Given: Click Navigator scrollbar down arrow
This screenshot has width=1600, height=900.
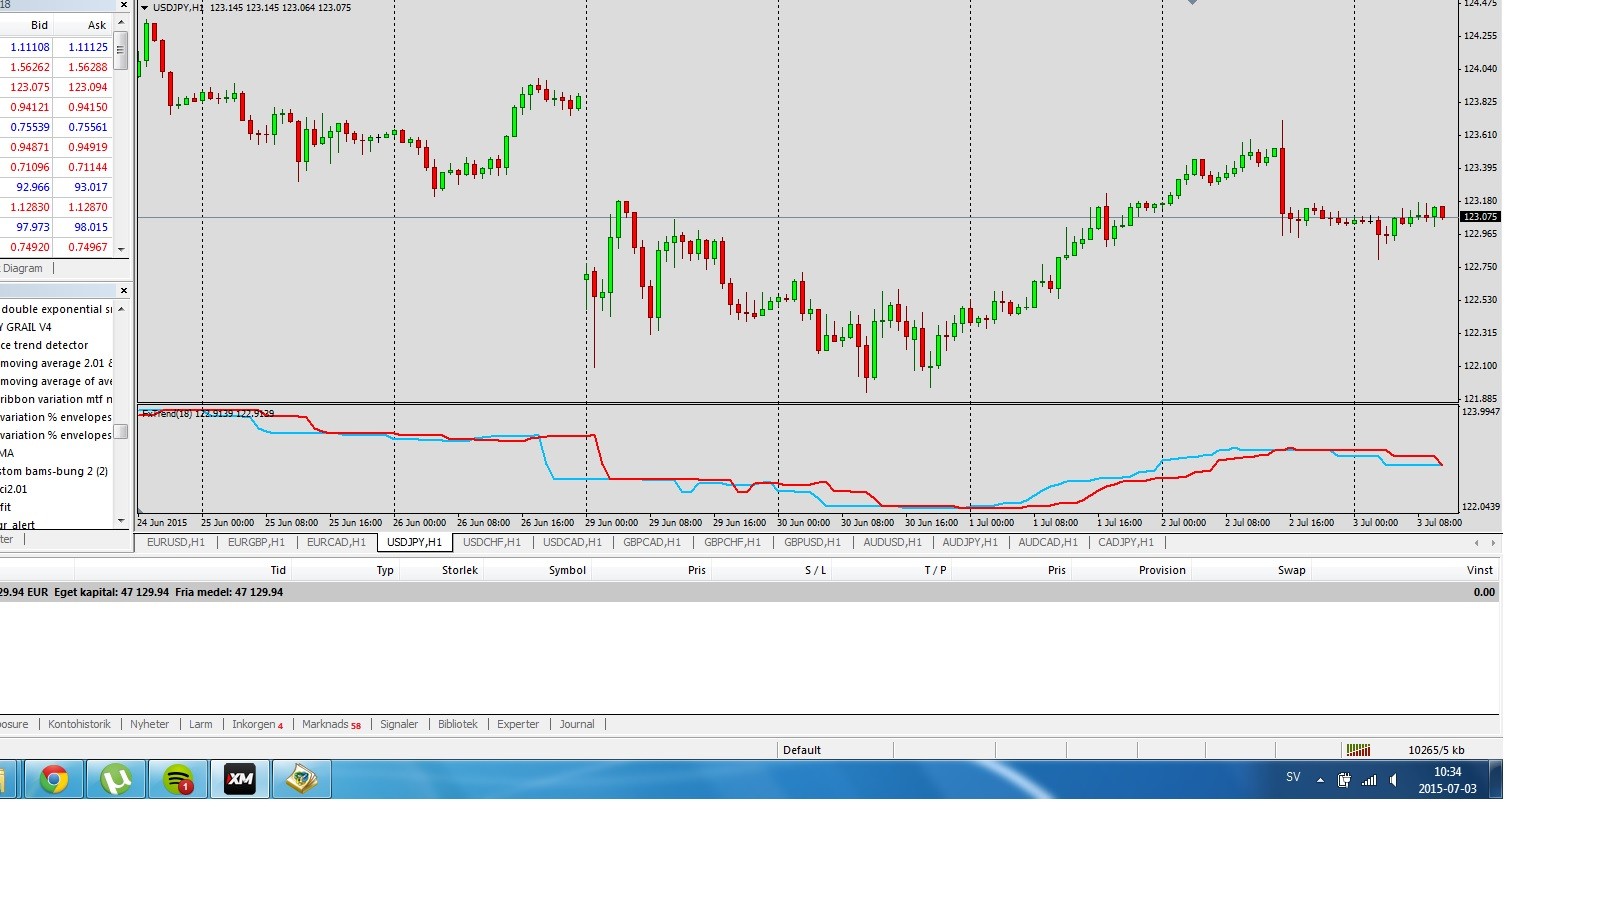Looking at the screenshot, I should [x=121, y=520].
